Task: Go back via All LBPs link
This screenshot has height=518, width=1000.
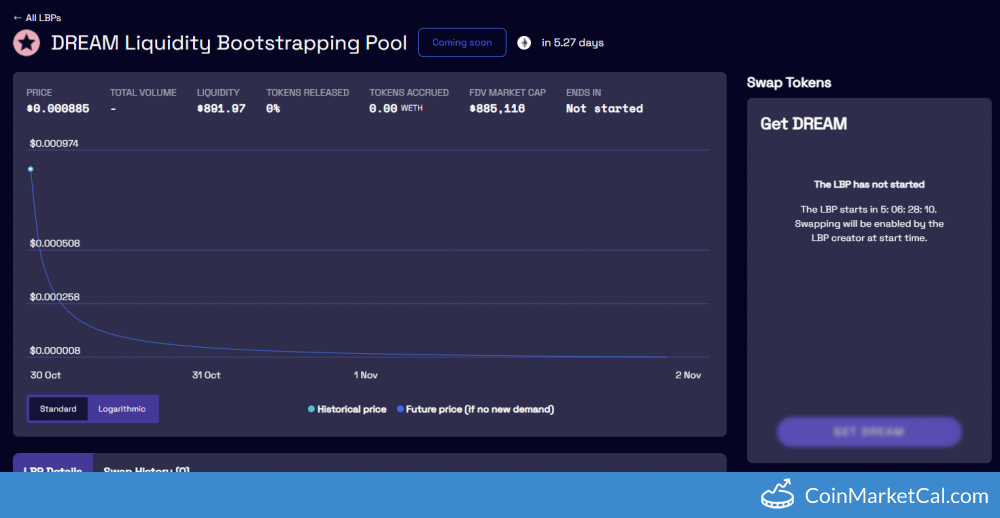Action: [42, 18]
